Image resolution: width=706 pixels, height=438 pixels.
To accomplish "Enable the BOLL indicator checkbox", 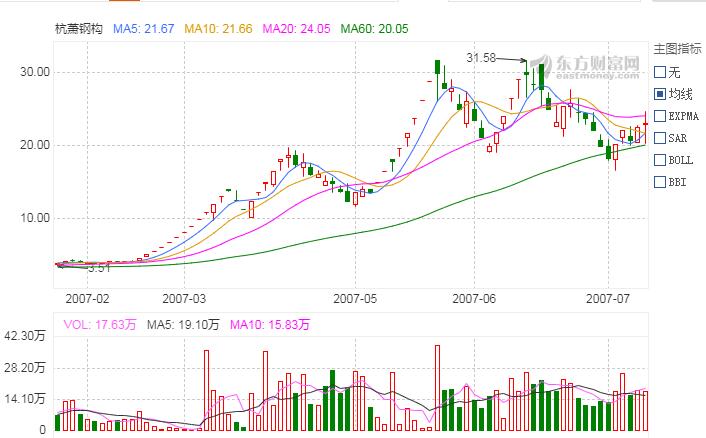I will pos(660,160).
